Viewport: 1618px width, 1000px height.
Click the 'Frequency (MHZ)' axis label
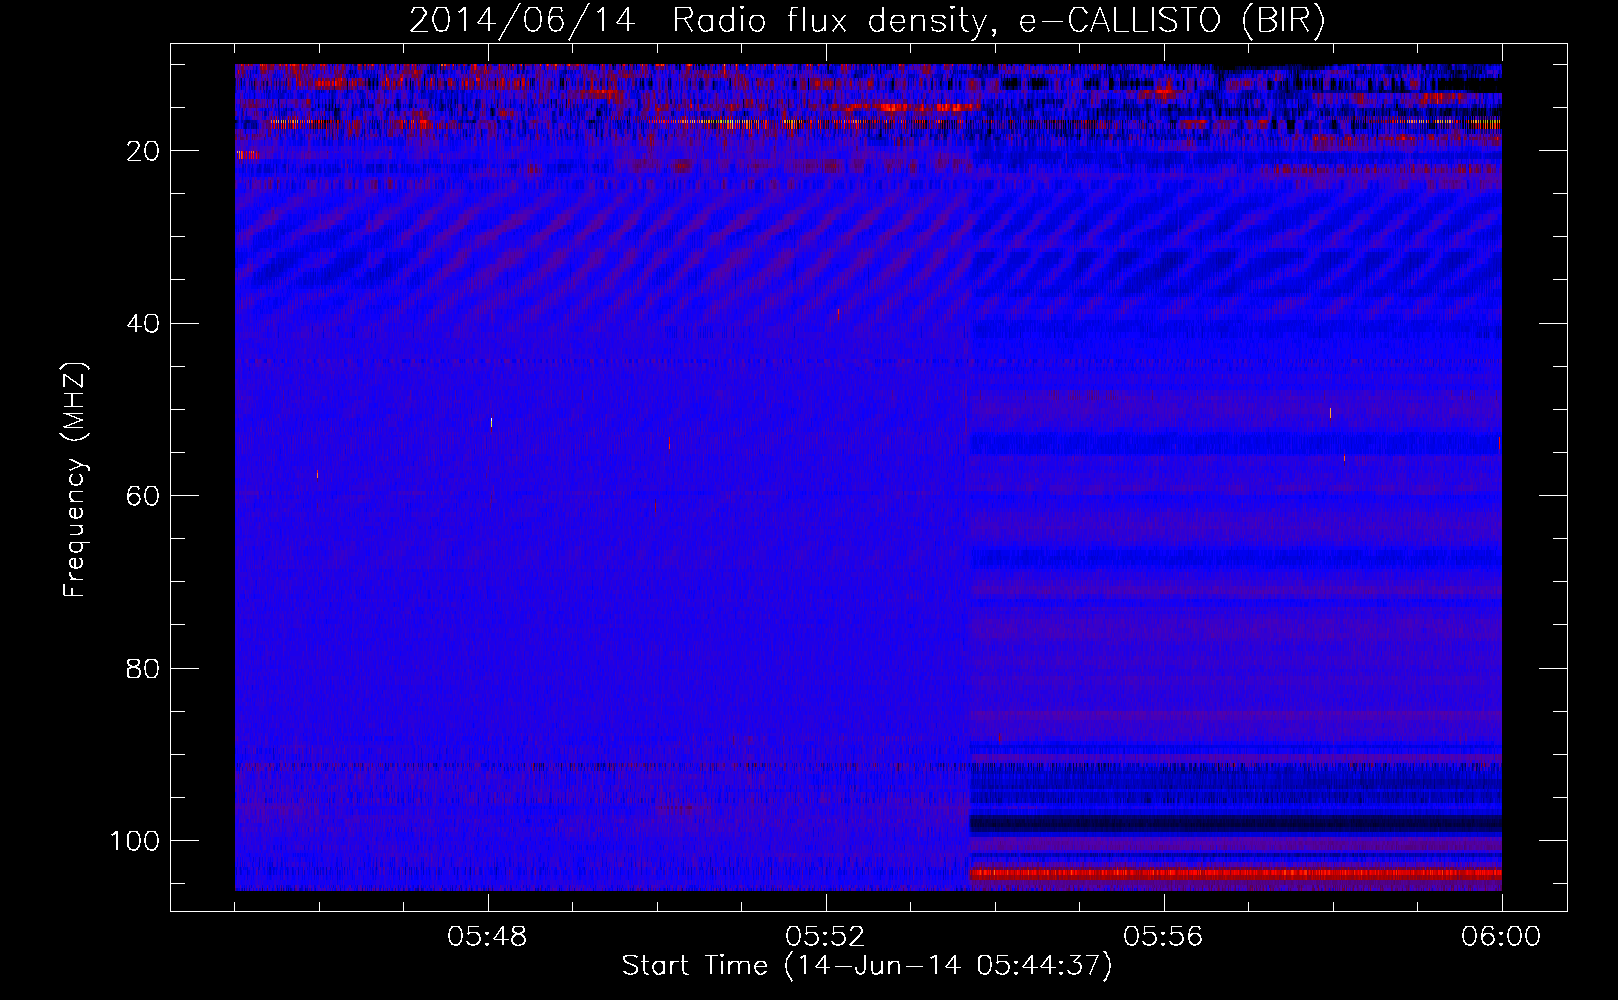point(75,480)
